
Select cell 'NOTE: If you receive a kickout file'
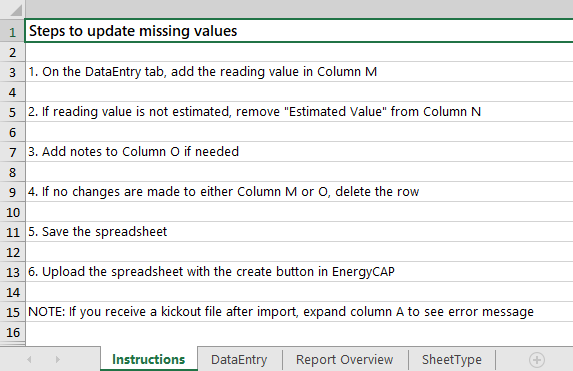coord(299,312)
